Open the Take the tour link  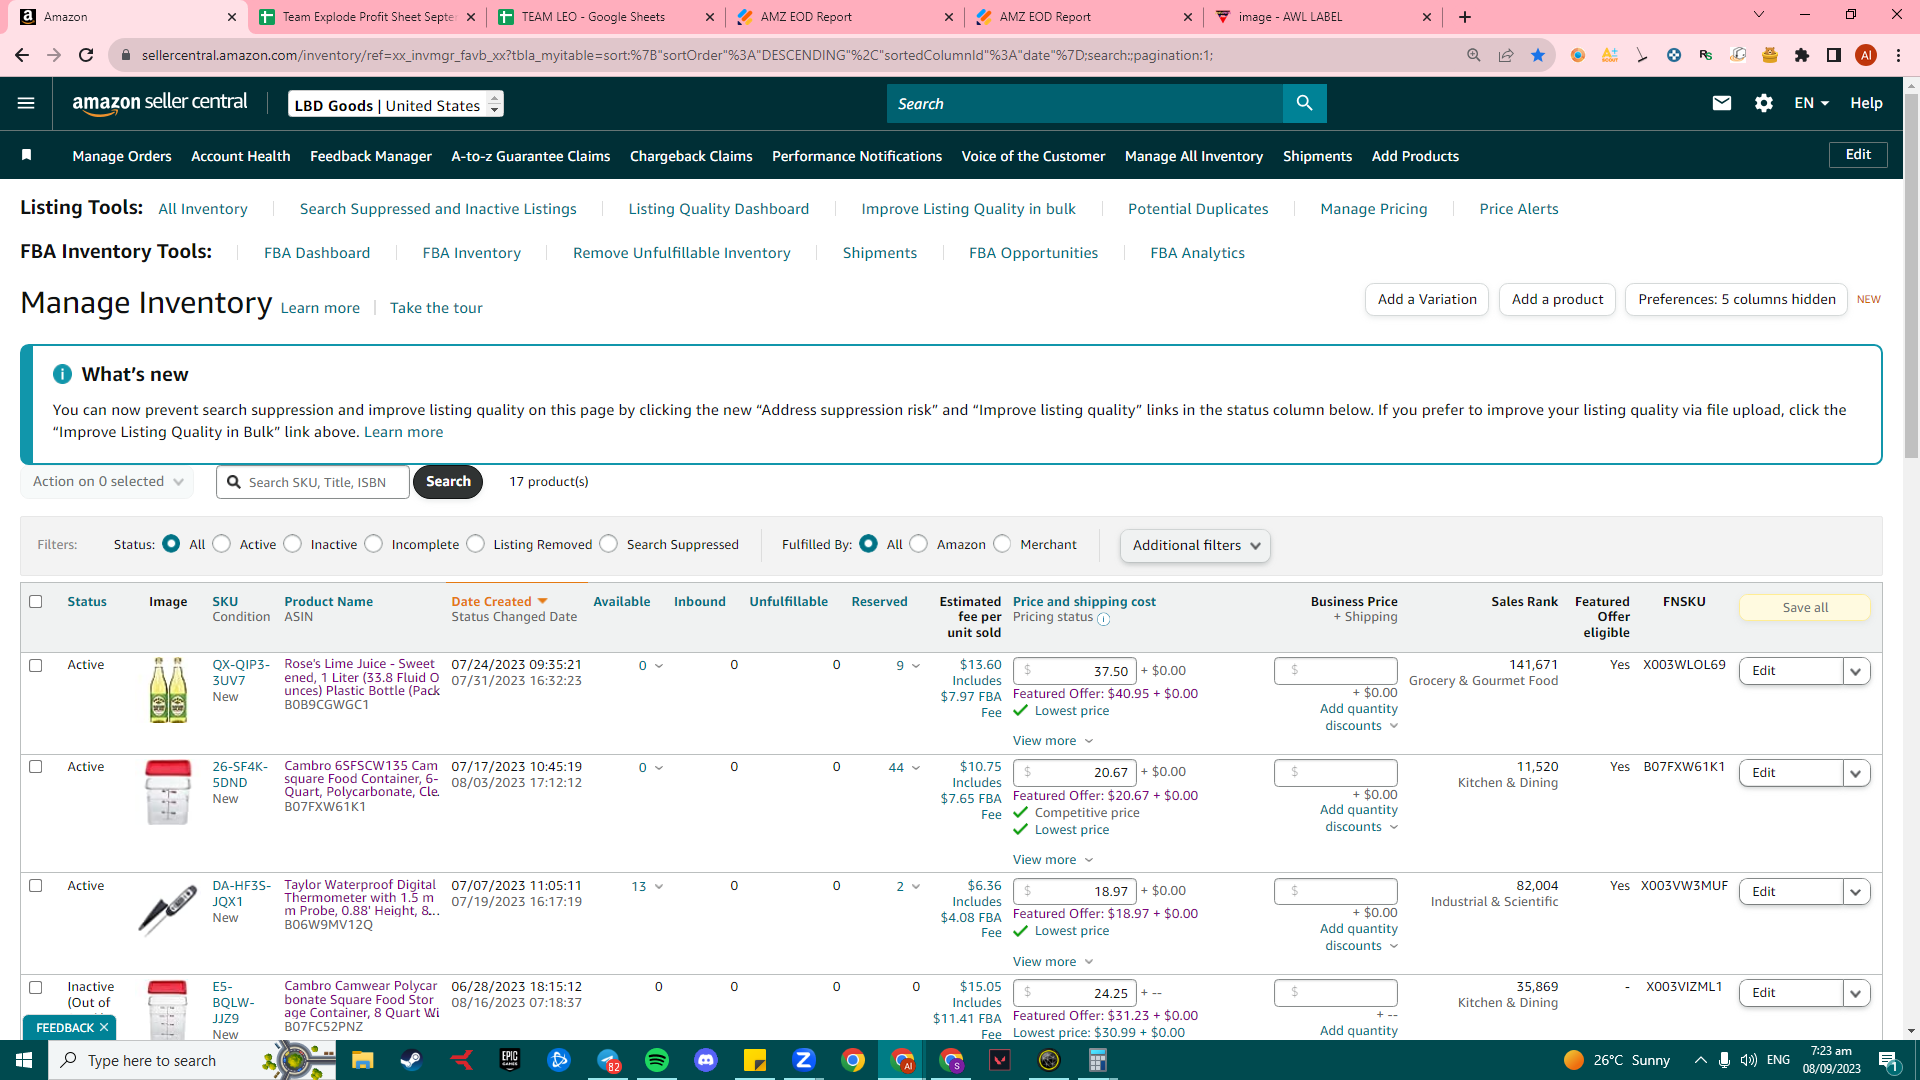pos(436,308)
